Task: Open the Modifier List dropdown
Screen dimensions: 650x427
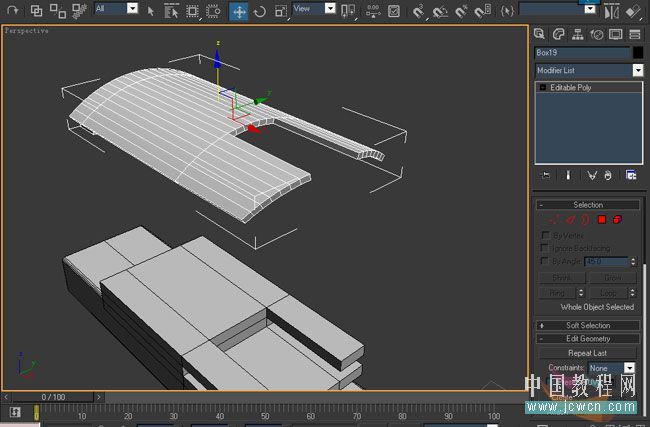Action: coord(638,70)
